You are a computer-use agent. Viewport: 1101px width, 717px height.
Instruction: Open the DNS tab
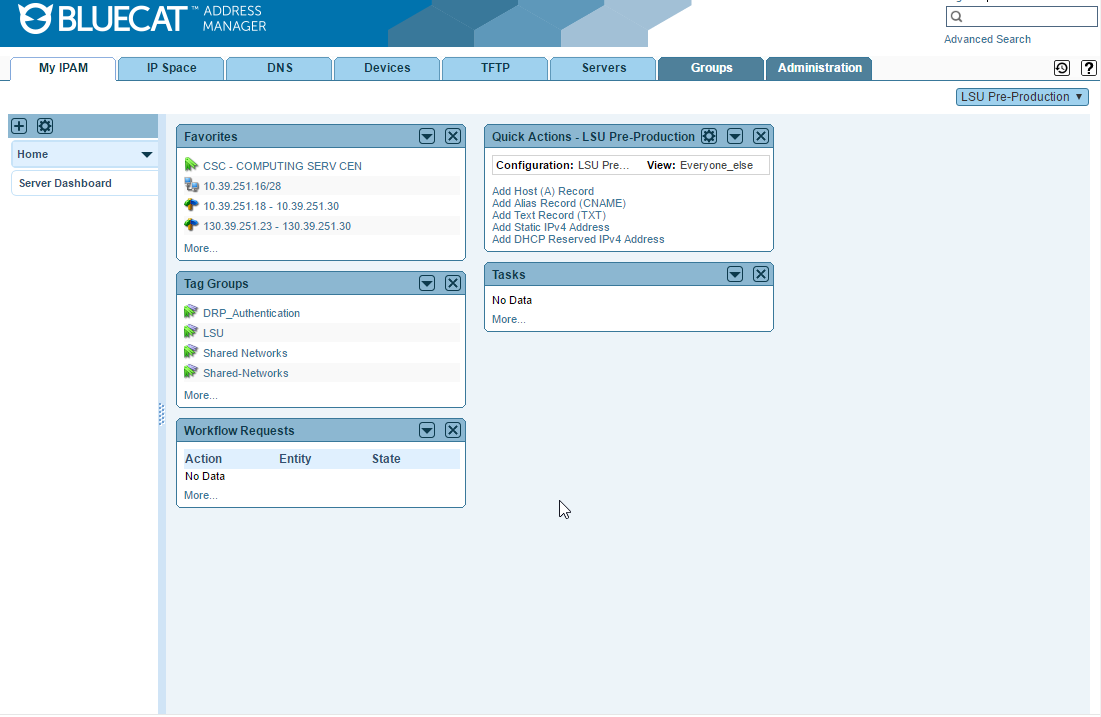(x=279, y=68)
